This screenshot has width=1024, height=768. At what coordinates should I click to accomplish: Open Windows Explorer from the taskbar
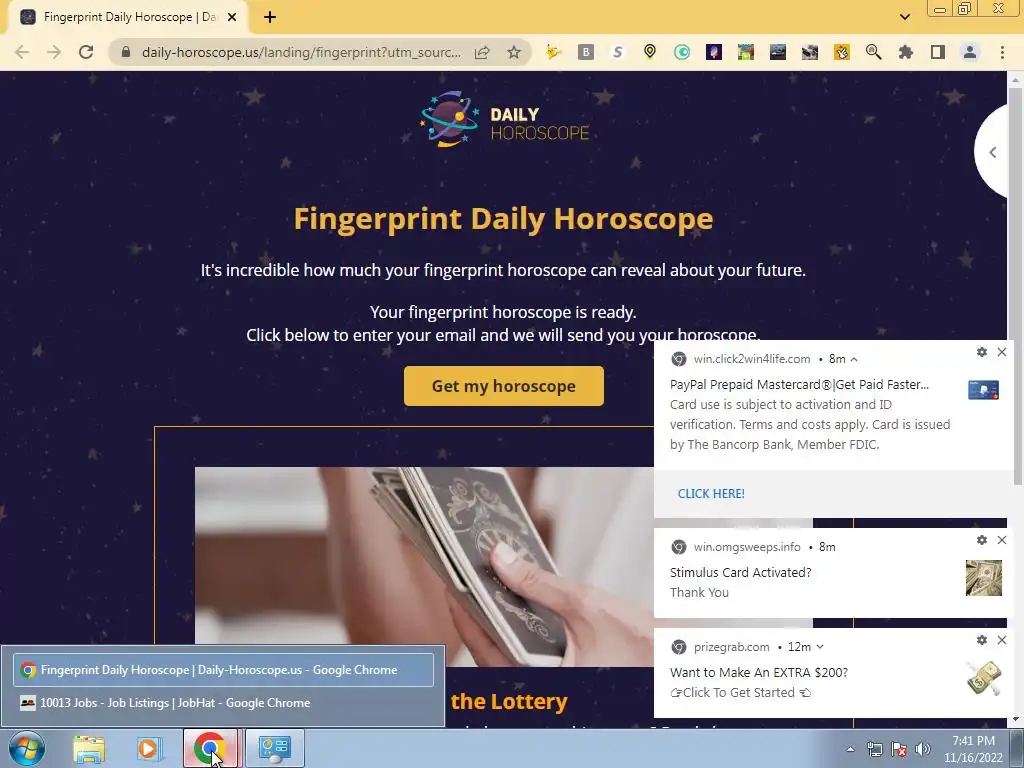[89, 748]
